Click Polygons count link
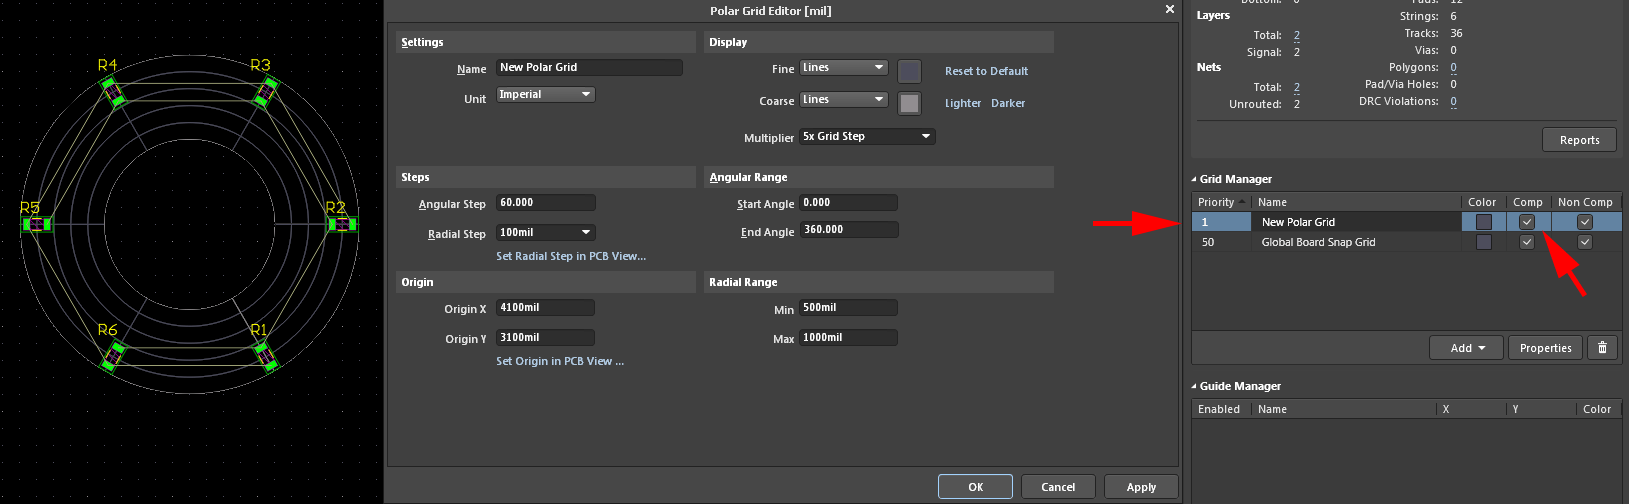This screenshot has width=1629, height=504. click(x=1453, y=68)
